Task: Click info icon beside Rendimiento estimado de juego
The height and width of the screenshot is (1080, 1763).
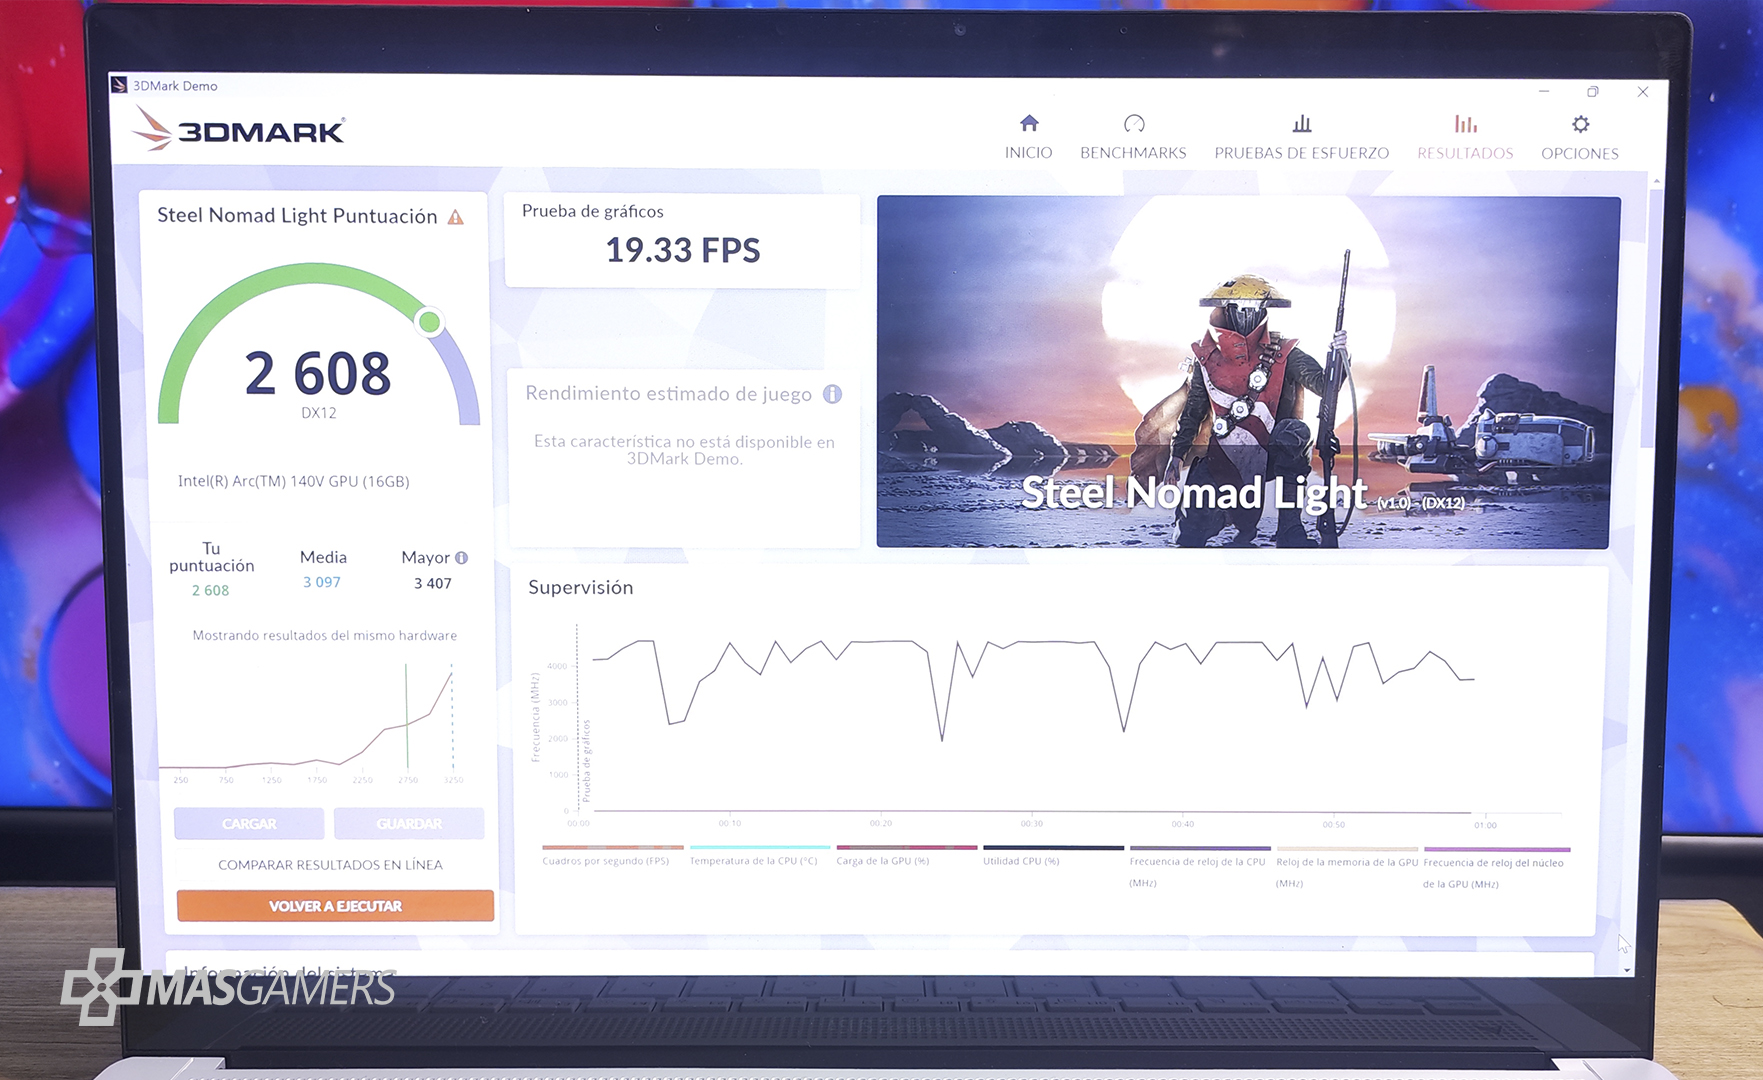Action: point(832,394)
